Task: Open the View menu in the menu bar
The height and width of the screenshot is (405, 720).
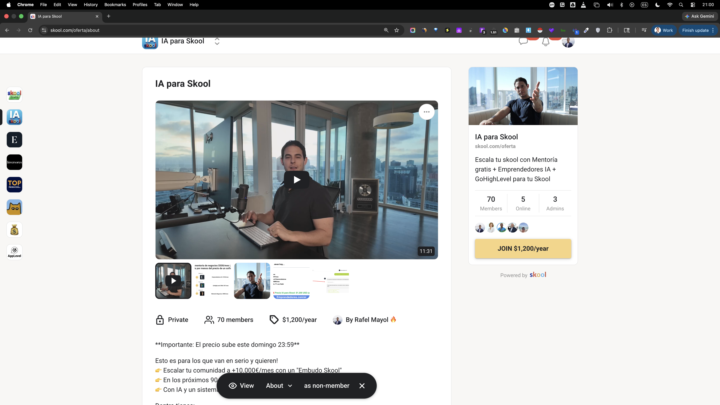Action: point(72,5)
